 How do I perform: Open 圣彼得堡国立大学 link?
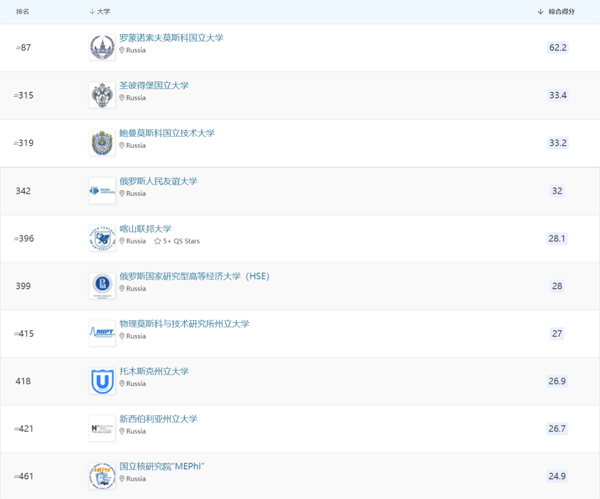pos(154,85)
